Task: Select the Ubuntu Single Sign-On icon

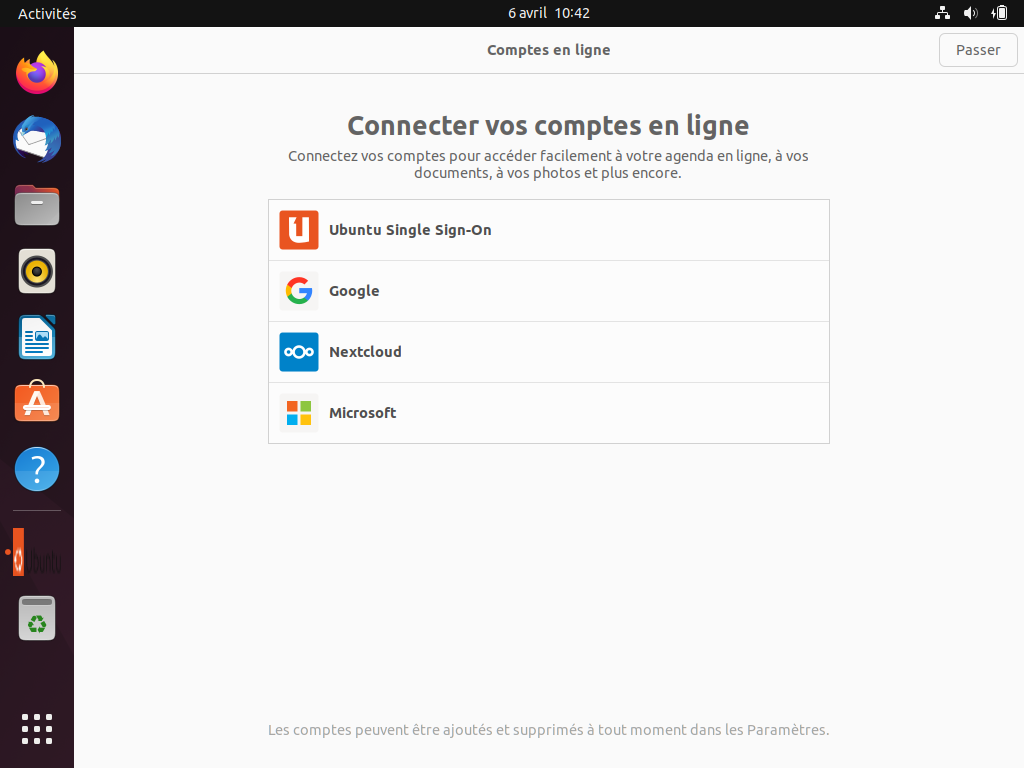Action: pos(298,230)
